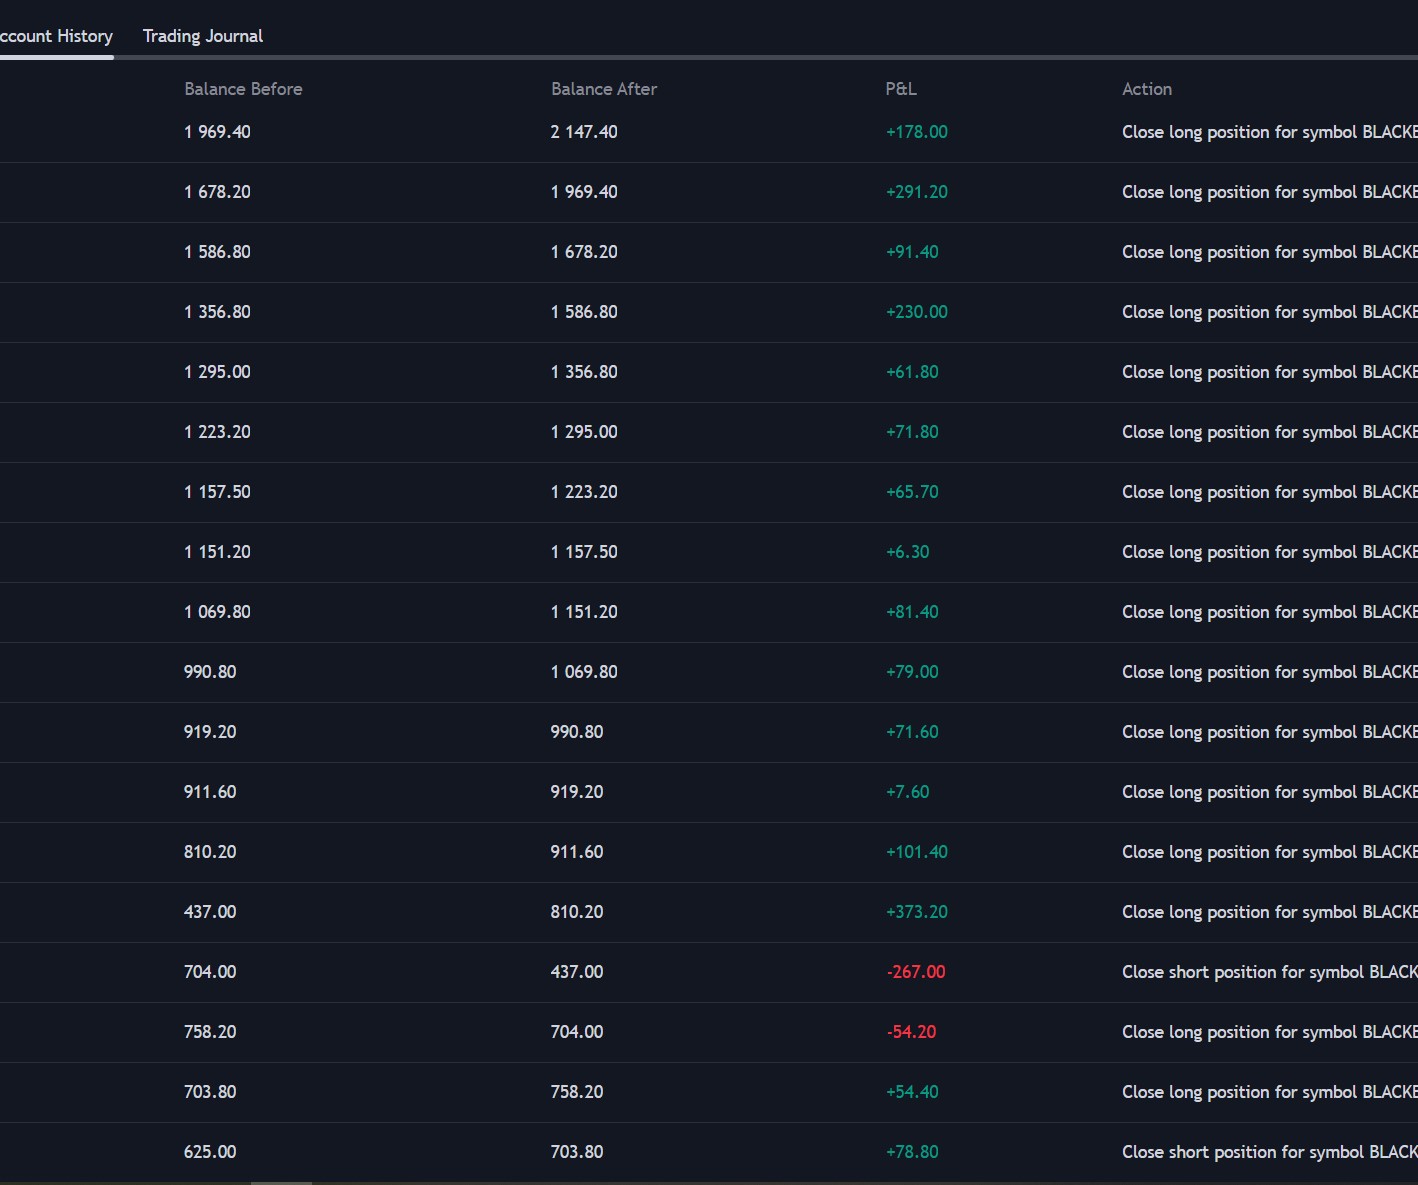Select the +178.00 P&L value

[x=916, y=132]
